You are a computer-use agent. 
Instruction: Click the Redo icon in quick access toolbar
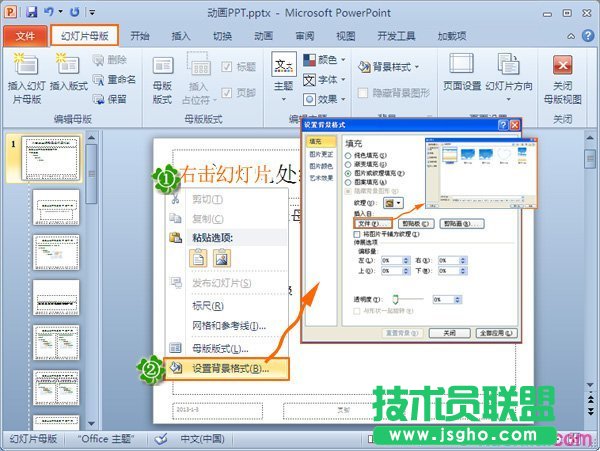tap(75, 12)
